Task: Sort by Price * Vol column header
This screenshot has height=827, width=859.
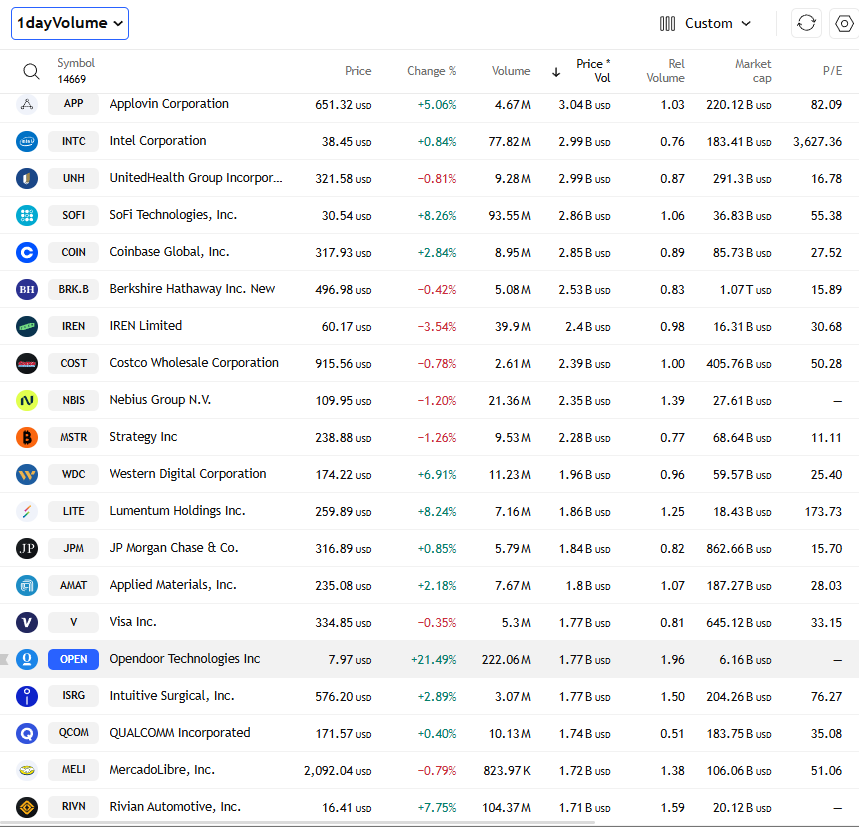Action: tap(593, 71)
